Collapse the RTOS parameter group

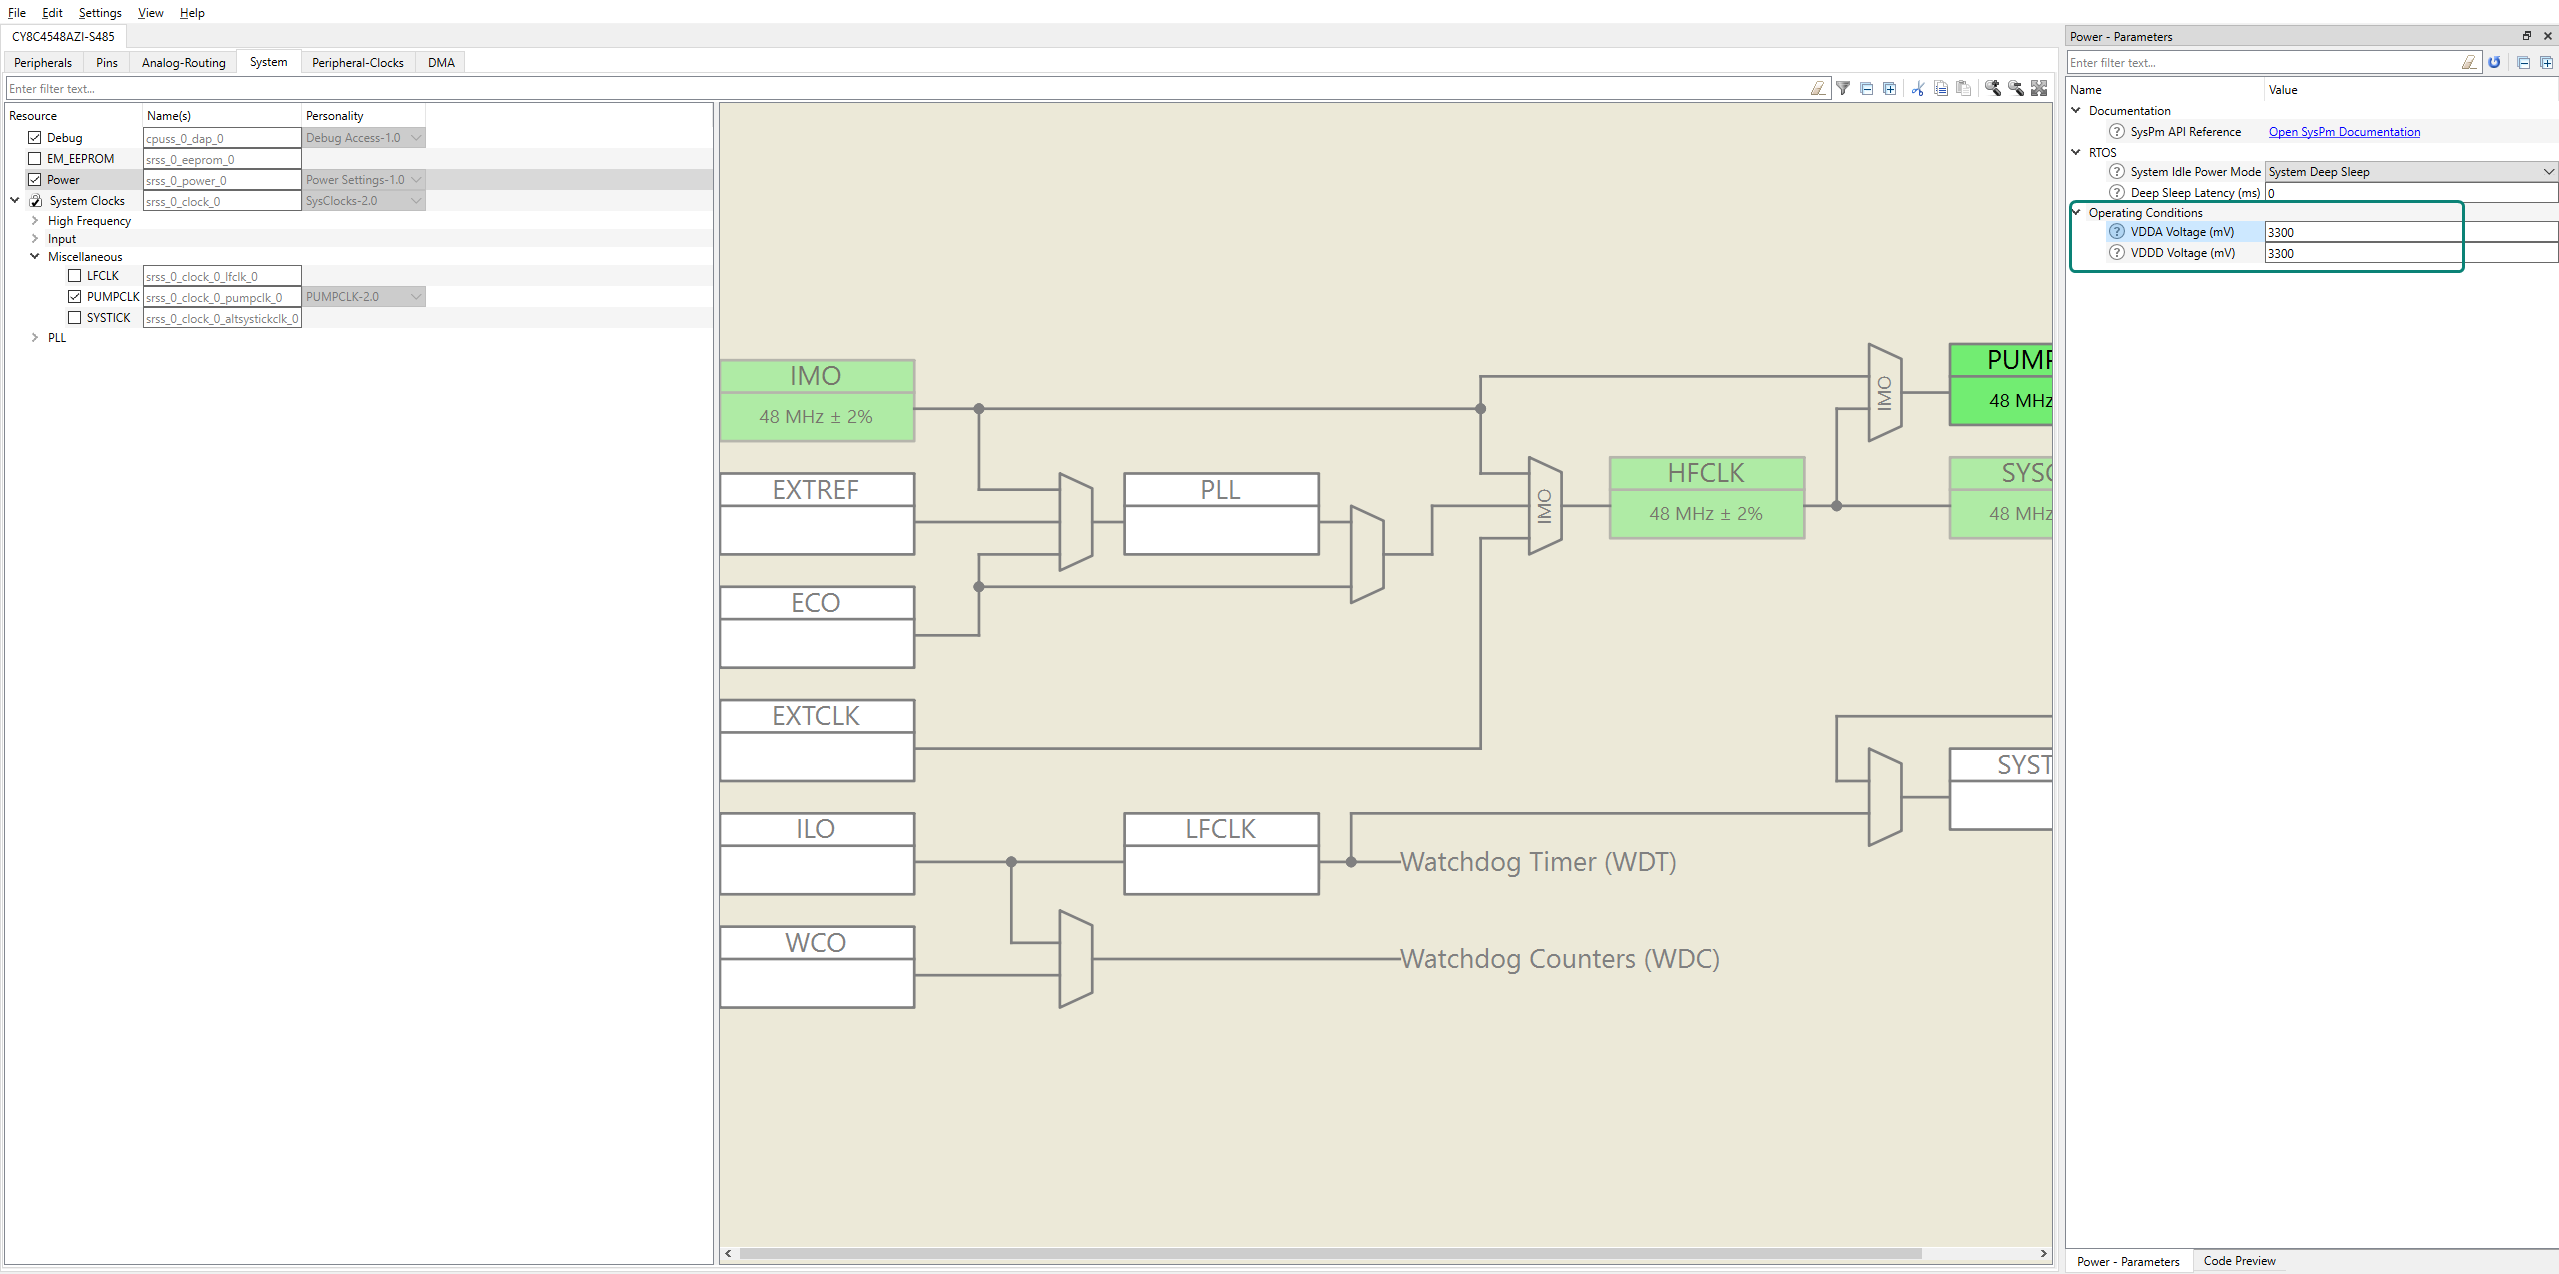tap(2076, 153)
